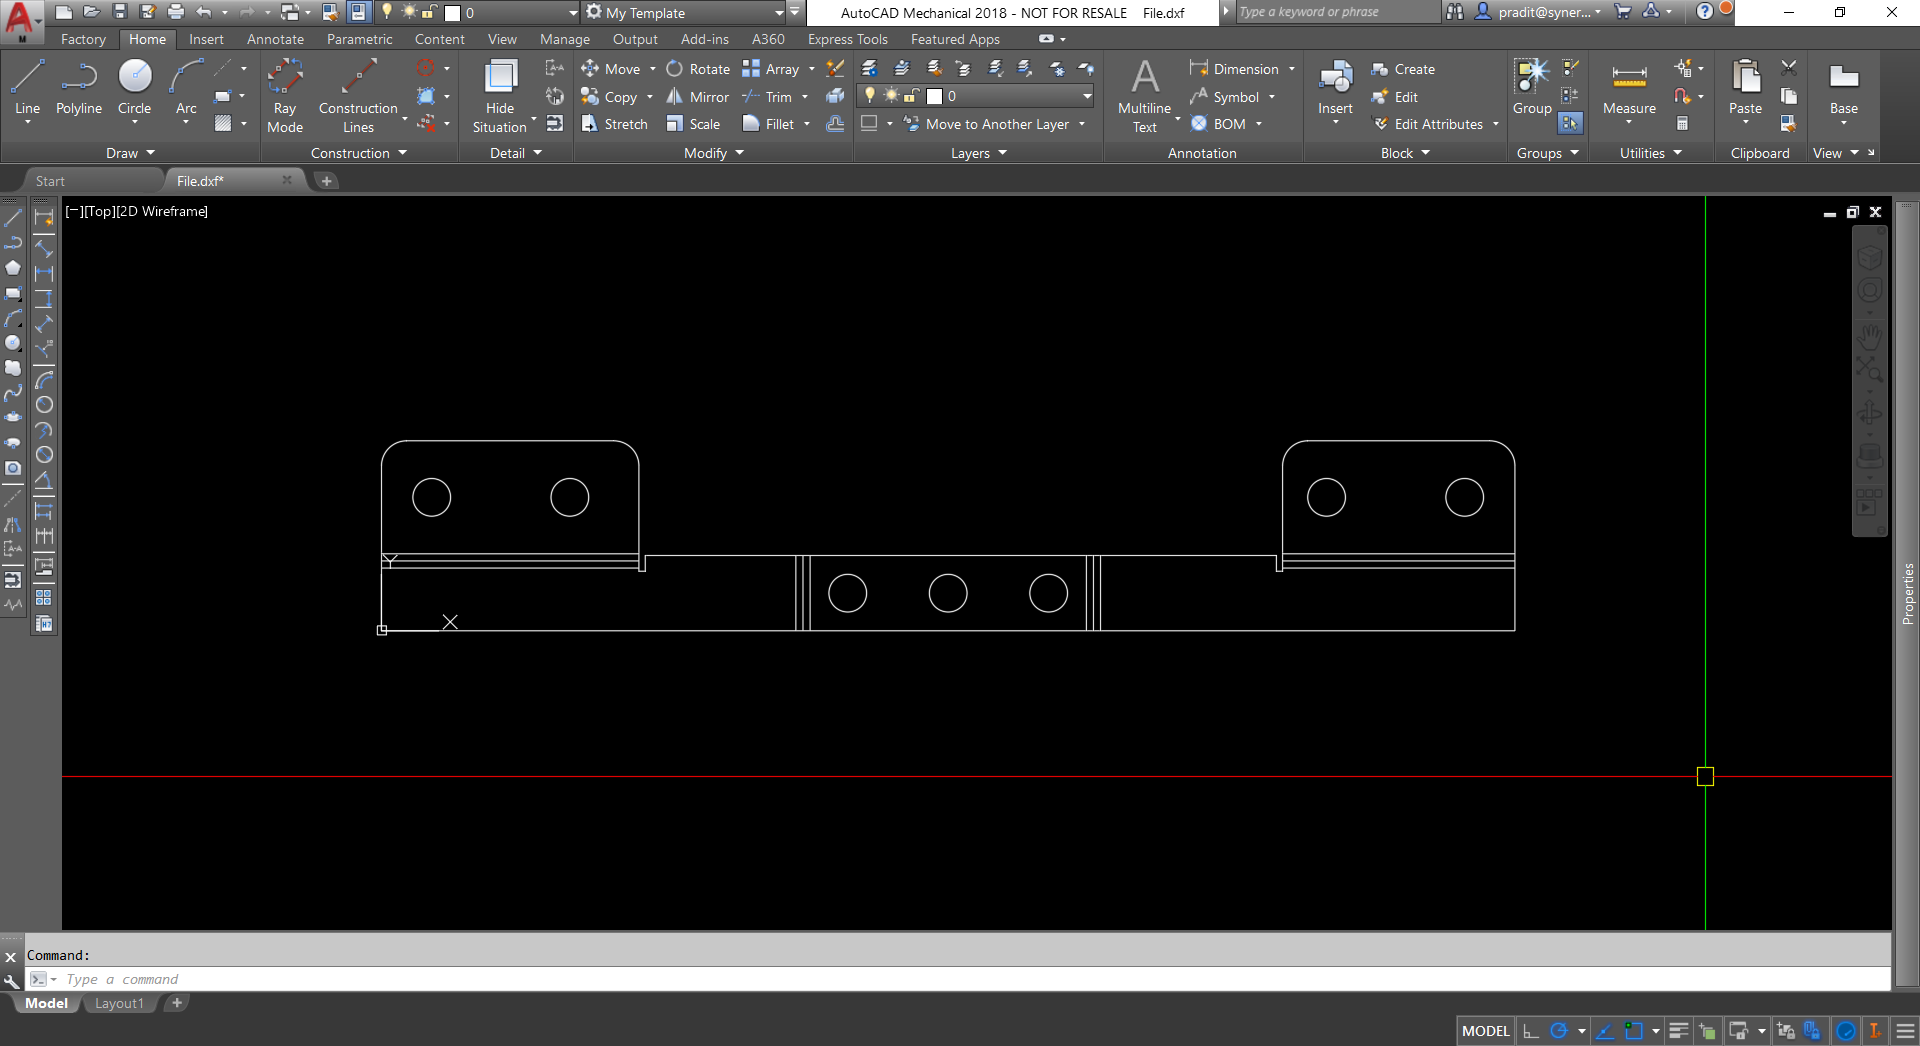1920x1046 pixels.
Task: Open the Multiline Text tool
Action: 1143,96
